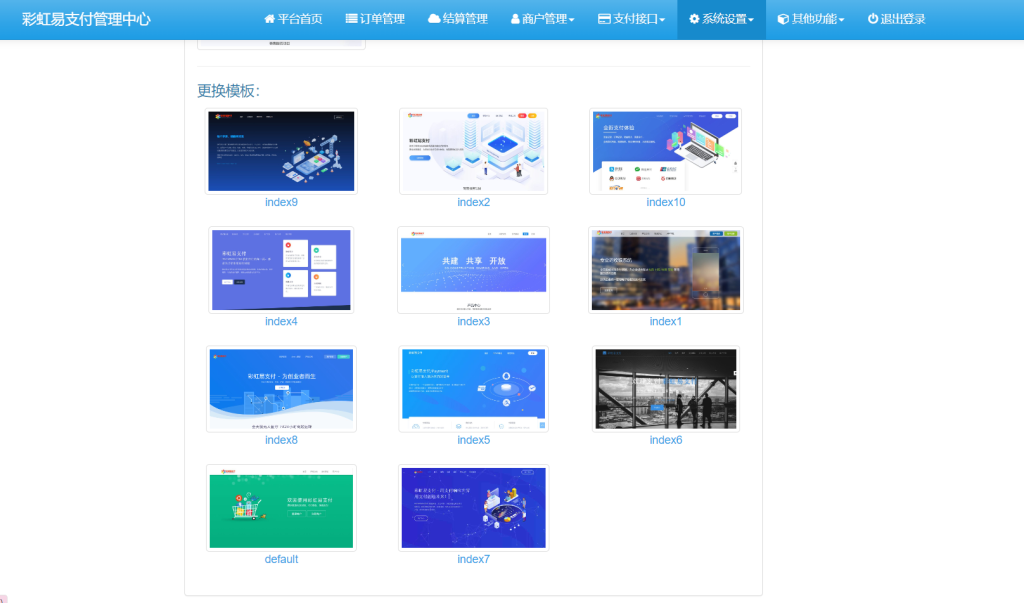
Task: Click the index9 template name link
Action: coord(281,202)
